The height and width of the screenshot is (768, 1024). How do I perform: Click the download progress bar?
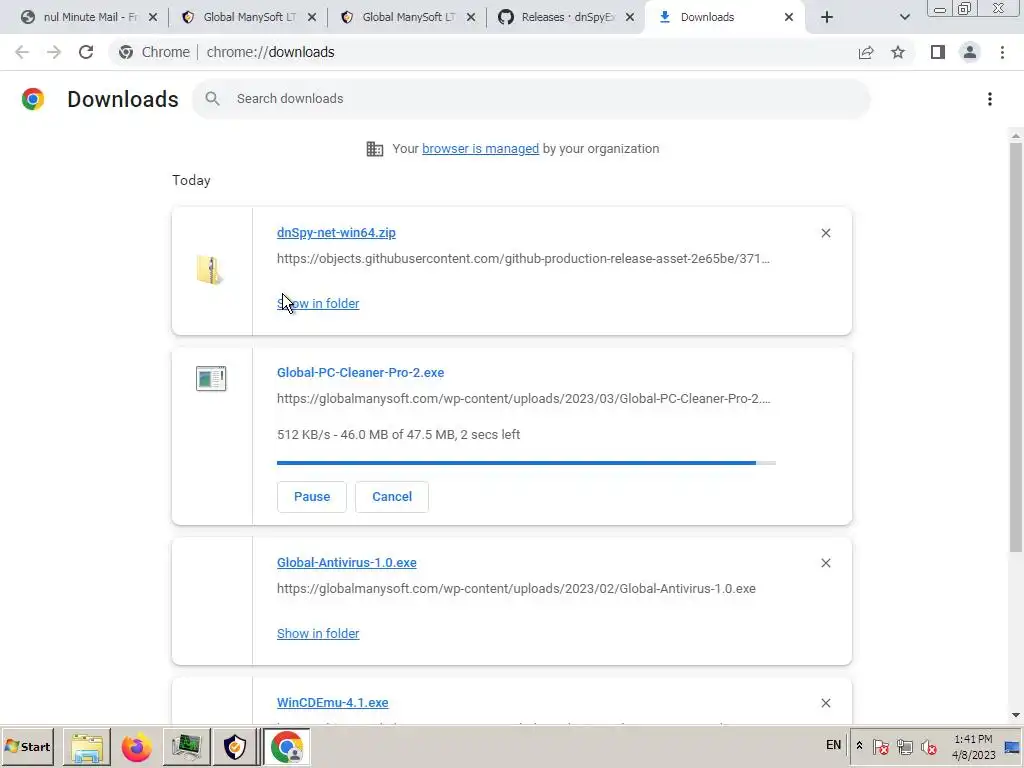[526, 463]
